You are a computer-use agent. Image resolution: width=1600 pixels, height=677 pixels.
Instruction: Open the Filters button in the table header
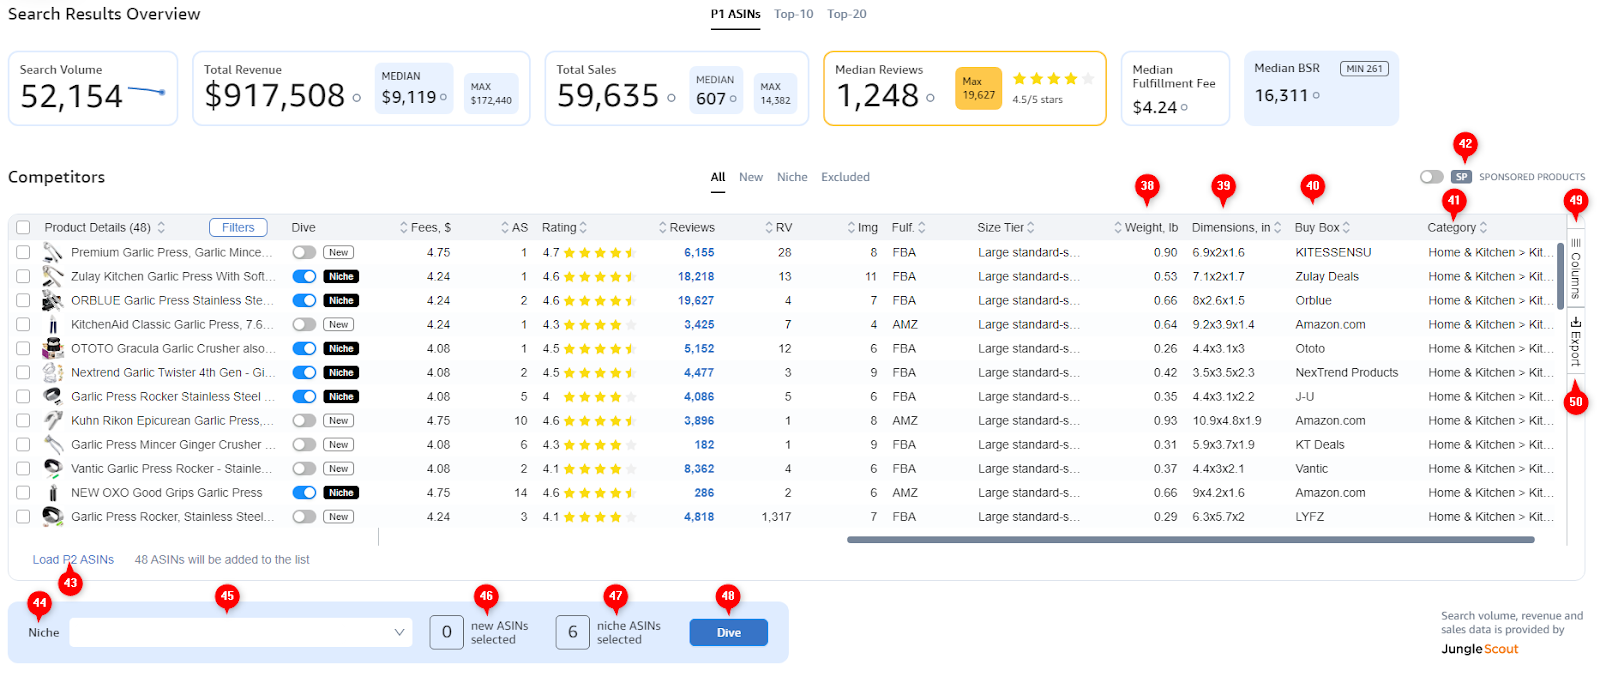(x=238, y=228)
